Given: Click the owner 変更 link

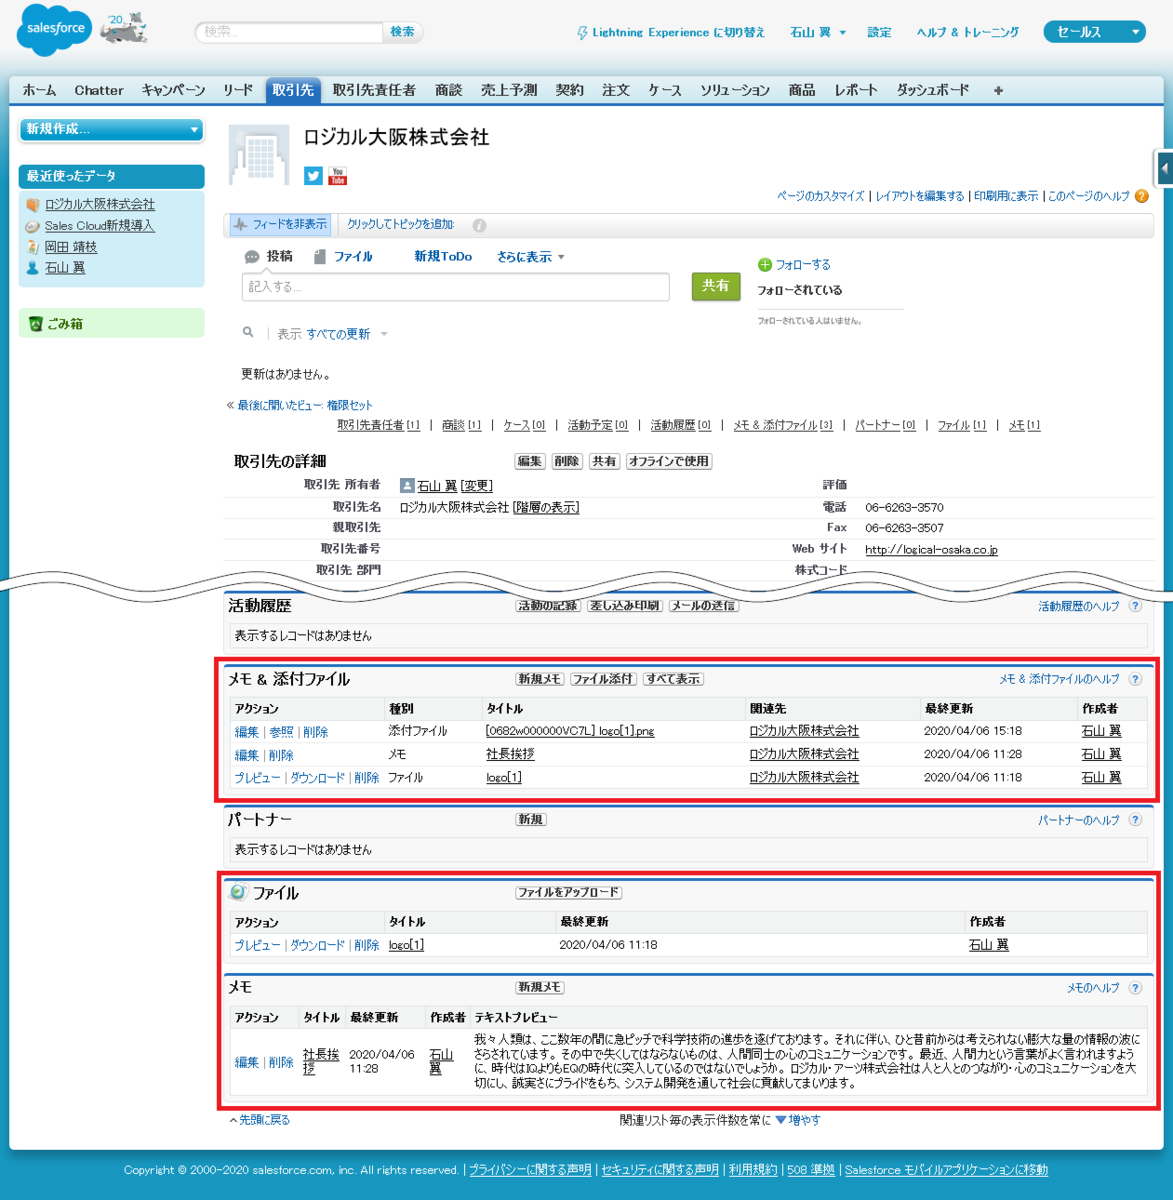Looking at the screenshot, I should [x=477, y=486].
